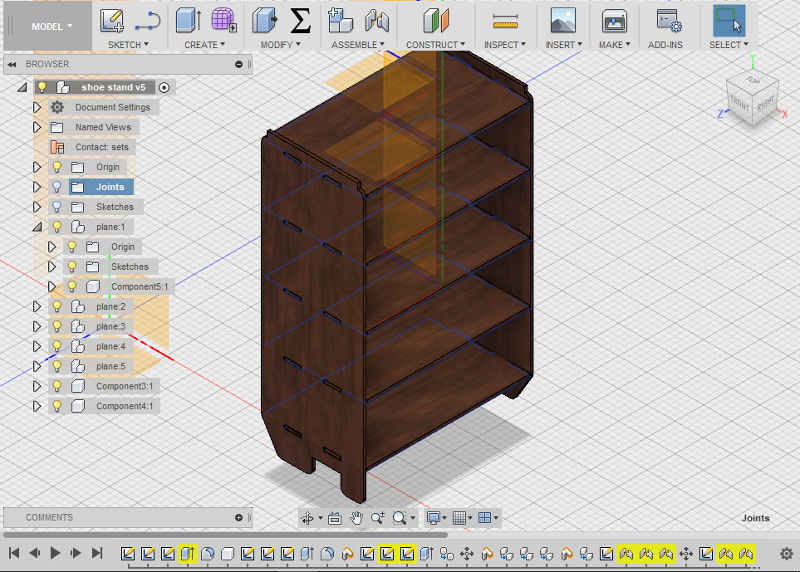Open the MODEL workspace dropdown
Screen dimensions: 800x572
tap(52, 26)
